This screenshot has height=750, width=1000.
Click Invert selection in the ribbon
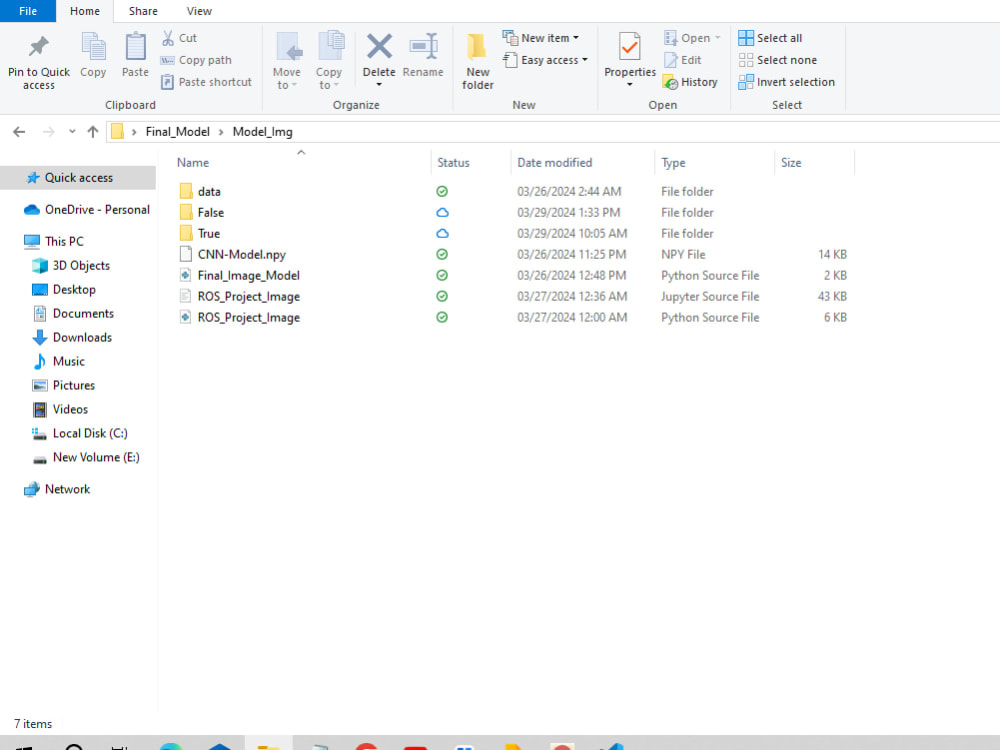click(786, 82)
